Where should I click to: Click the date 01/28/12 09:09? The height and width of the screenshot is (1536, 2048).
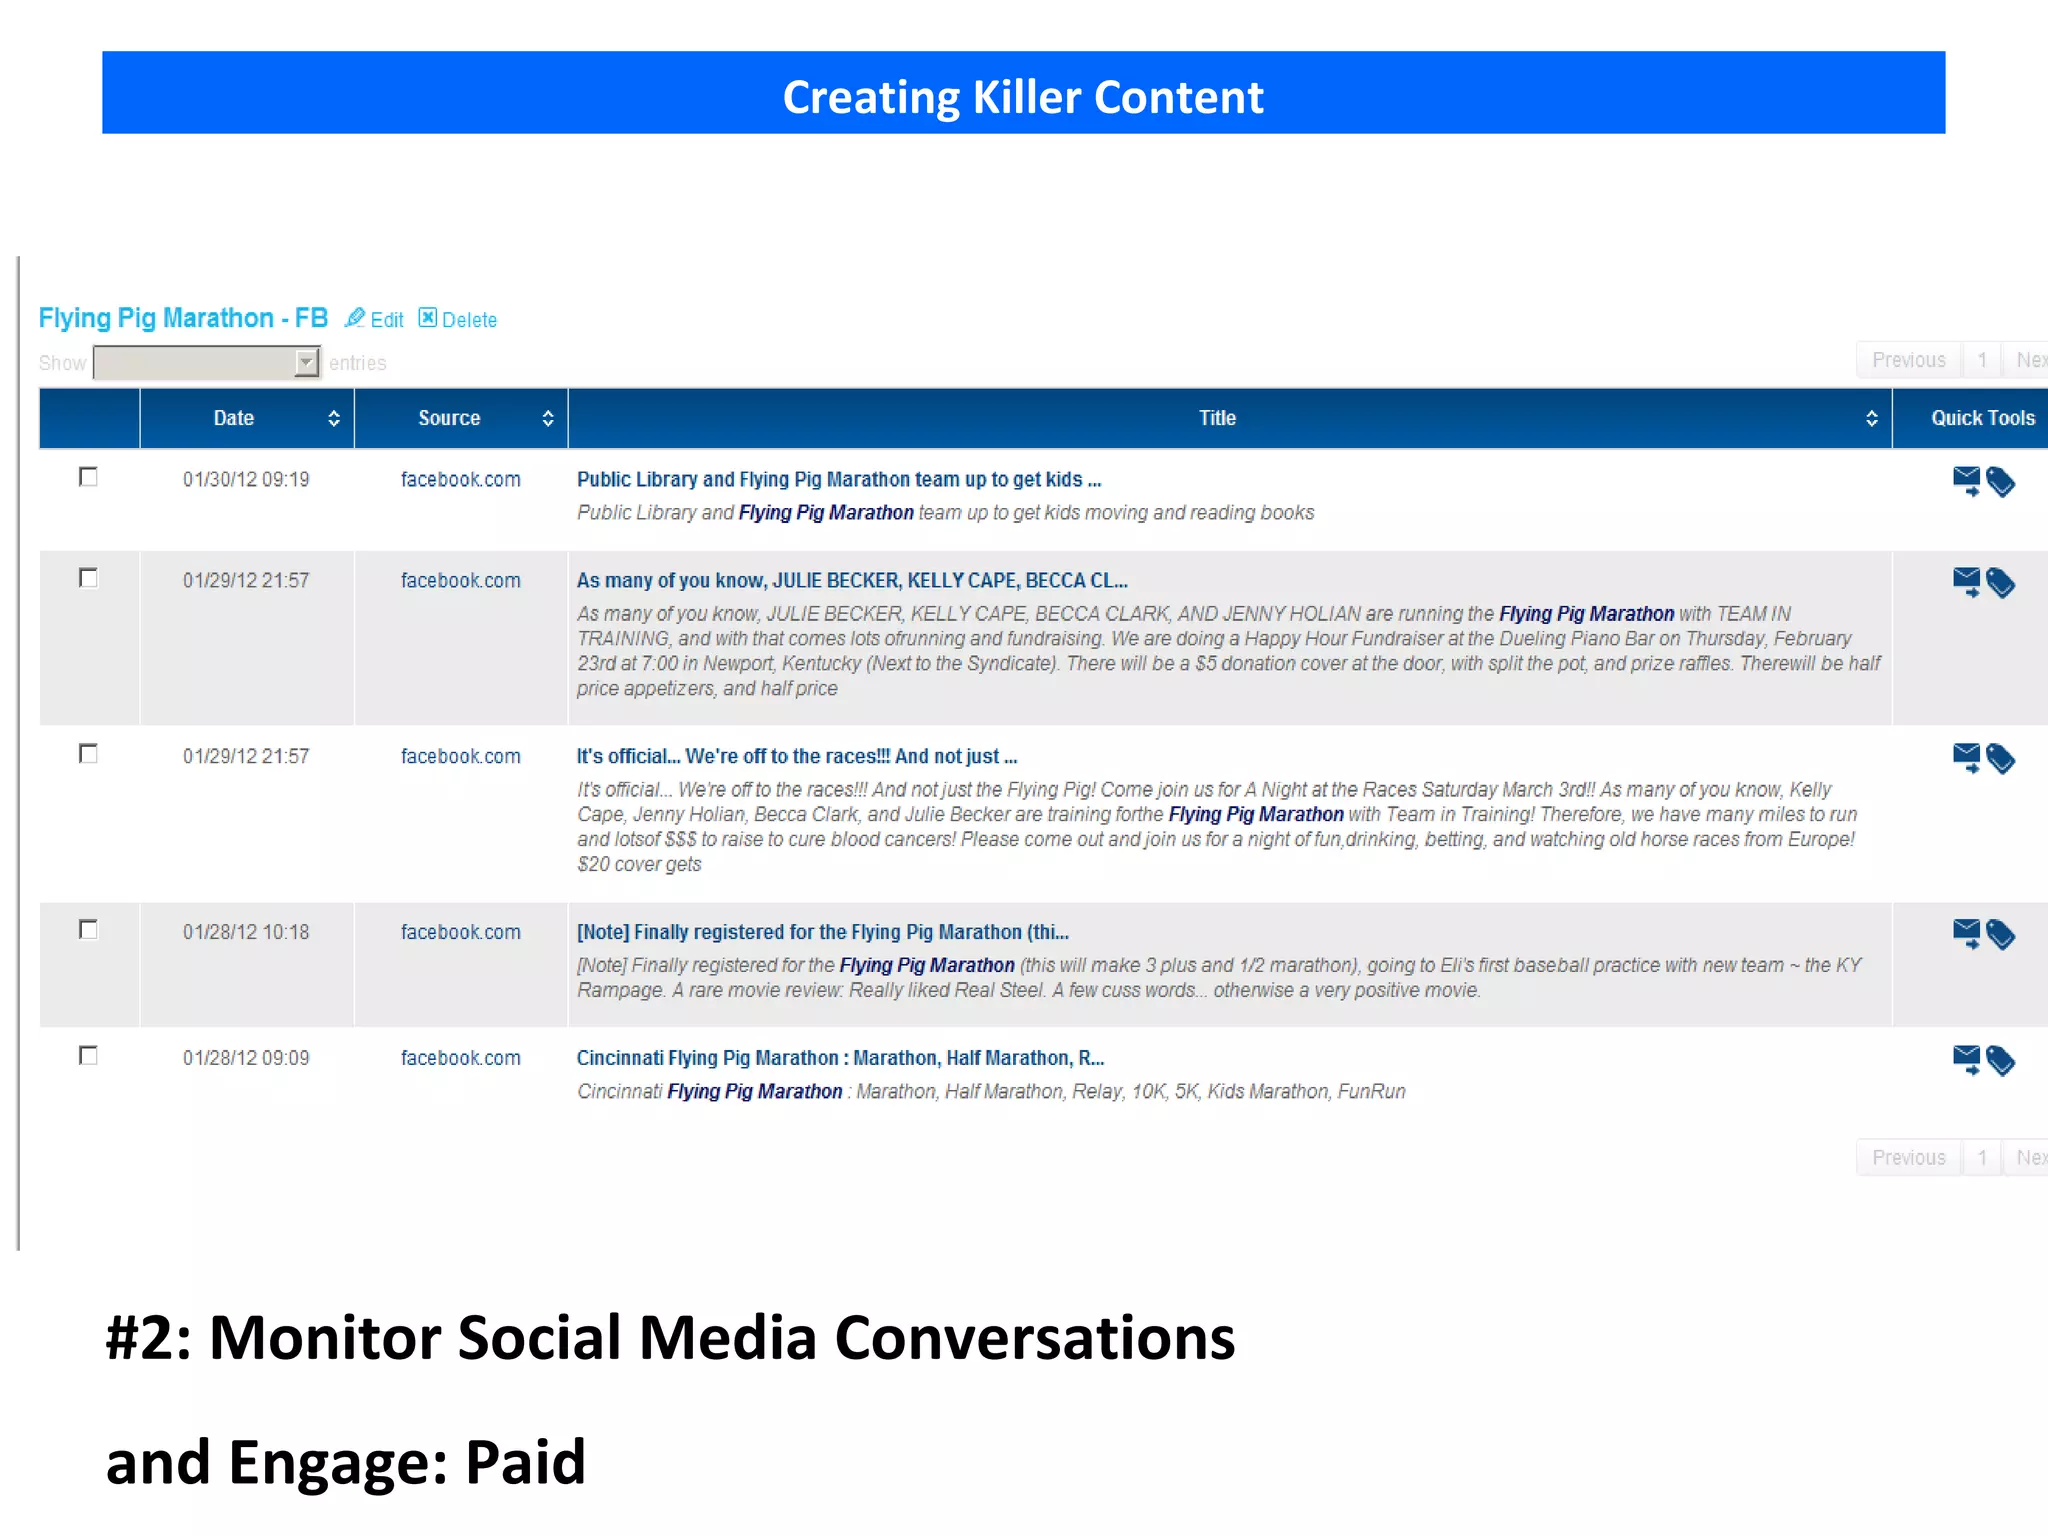tap(246, 1058)
